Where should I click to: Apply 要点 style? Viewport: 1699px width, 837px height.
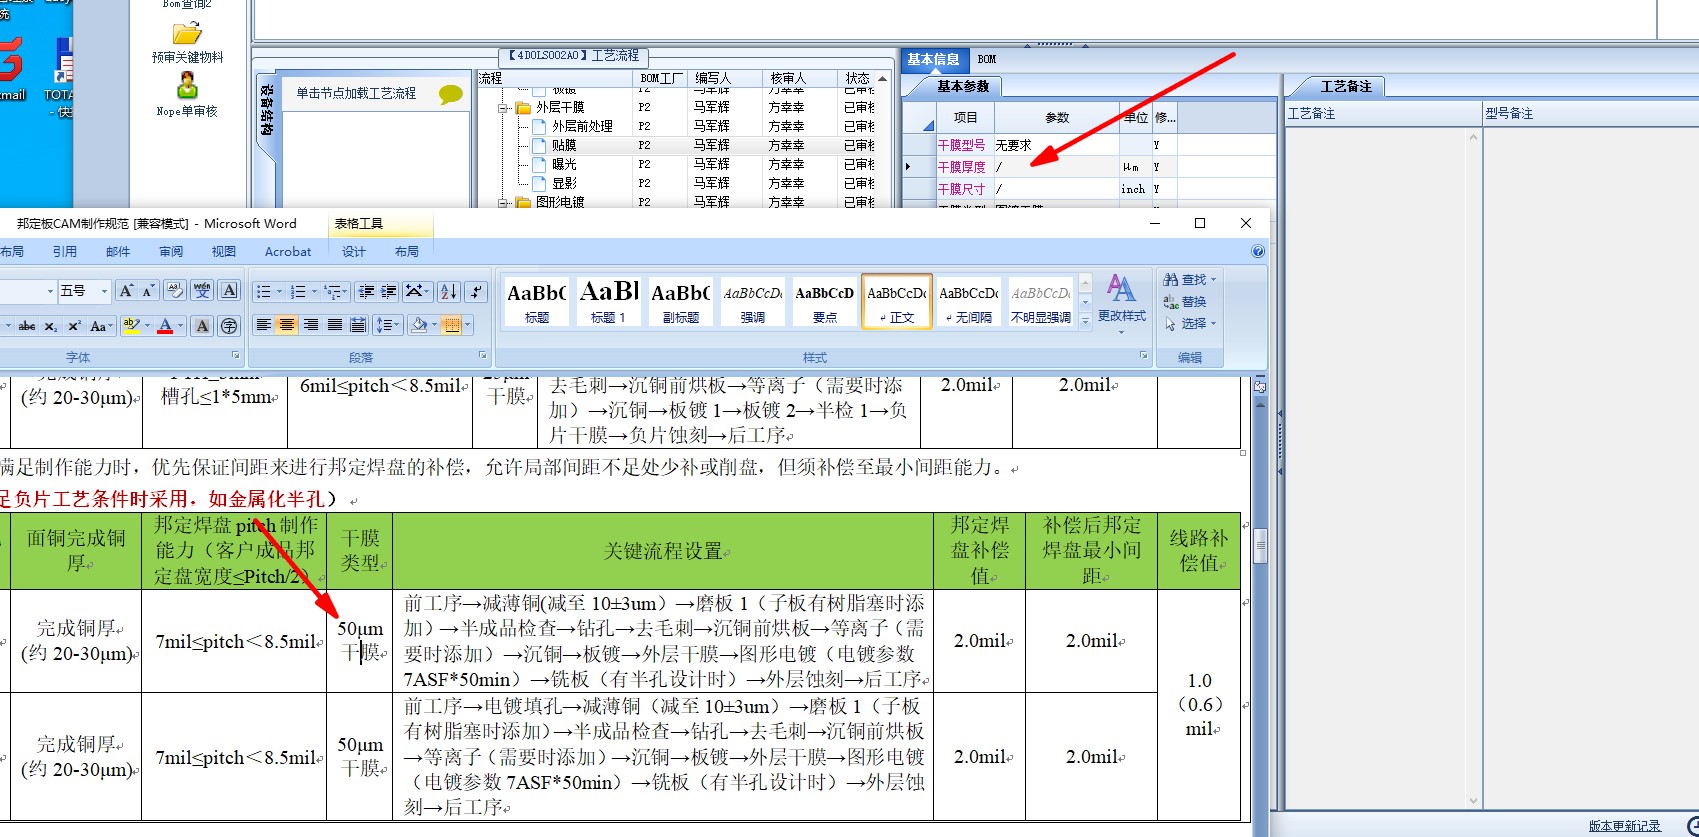[824, 301]
